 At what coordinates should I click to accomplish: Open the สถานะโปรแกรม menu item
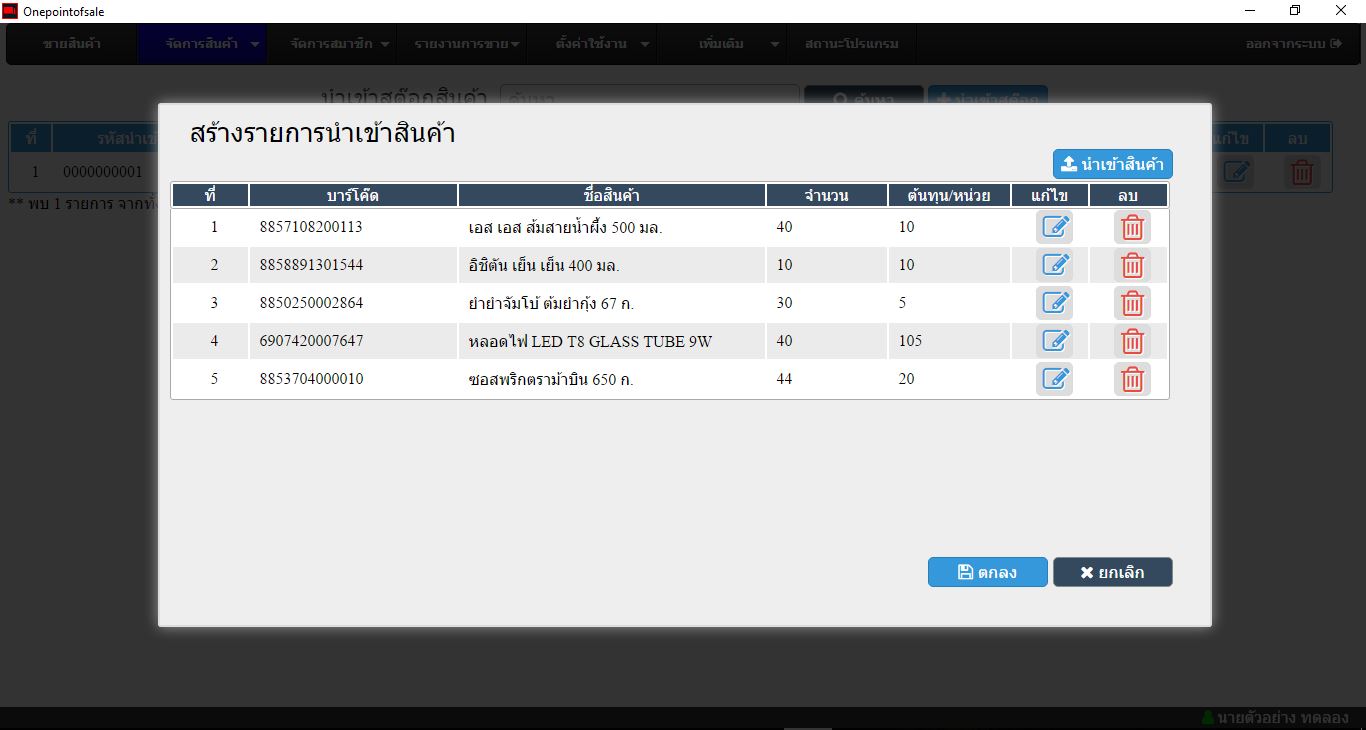tap(851, 44)
